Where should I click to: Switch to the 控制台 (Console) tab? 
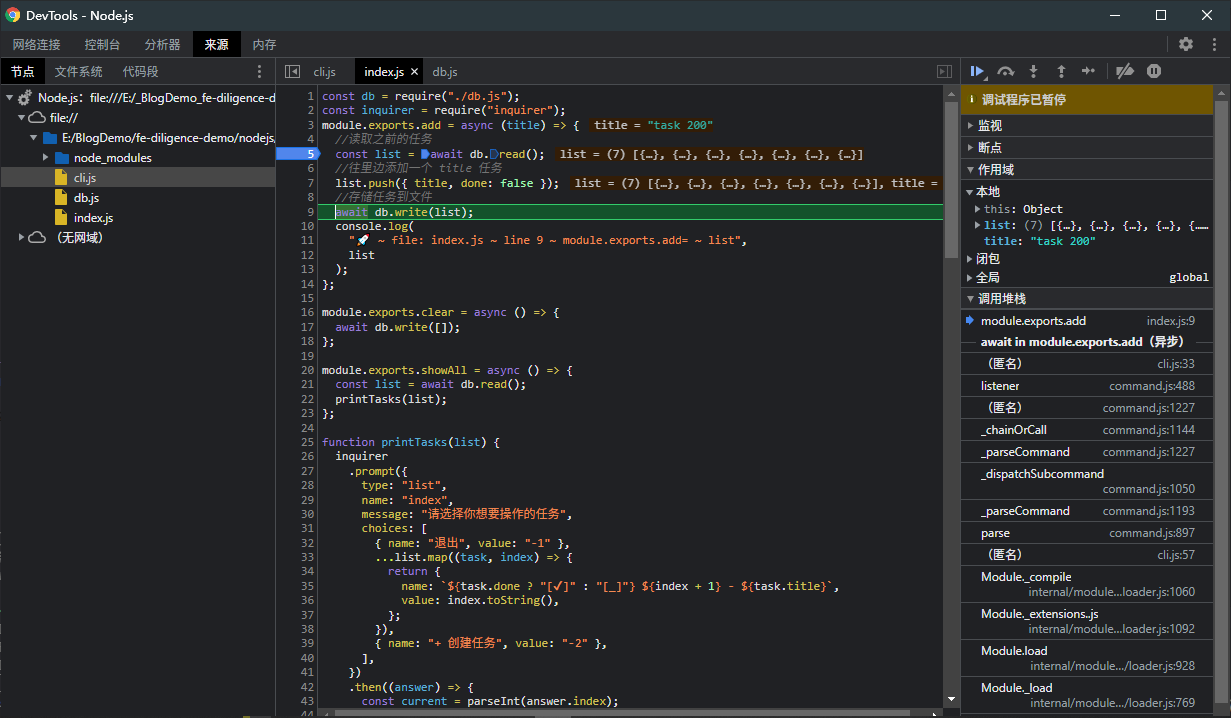102,44
